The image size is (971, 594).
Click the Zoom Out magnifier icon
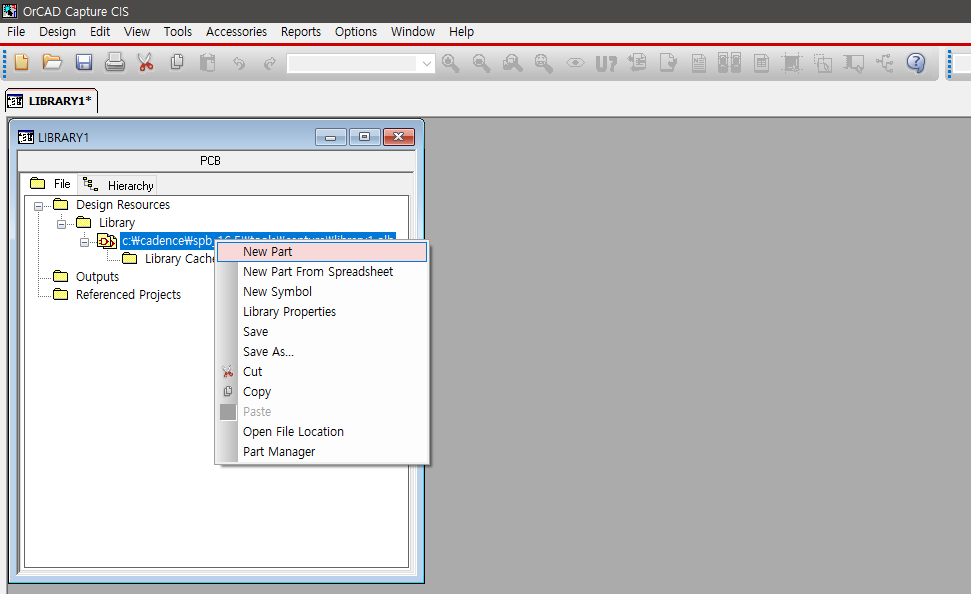482,63
